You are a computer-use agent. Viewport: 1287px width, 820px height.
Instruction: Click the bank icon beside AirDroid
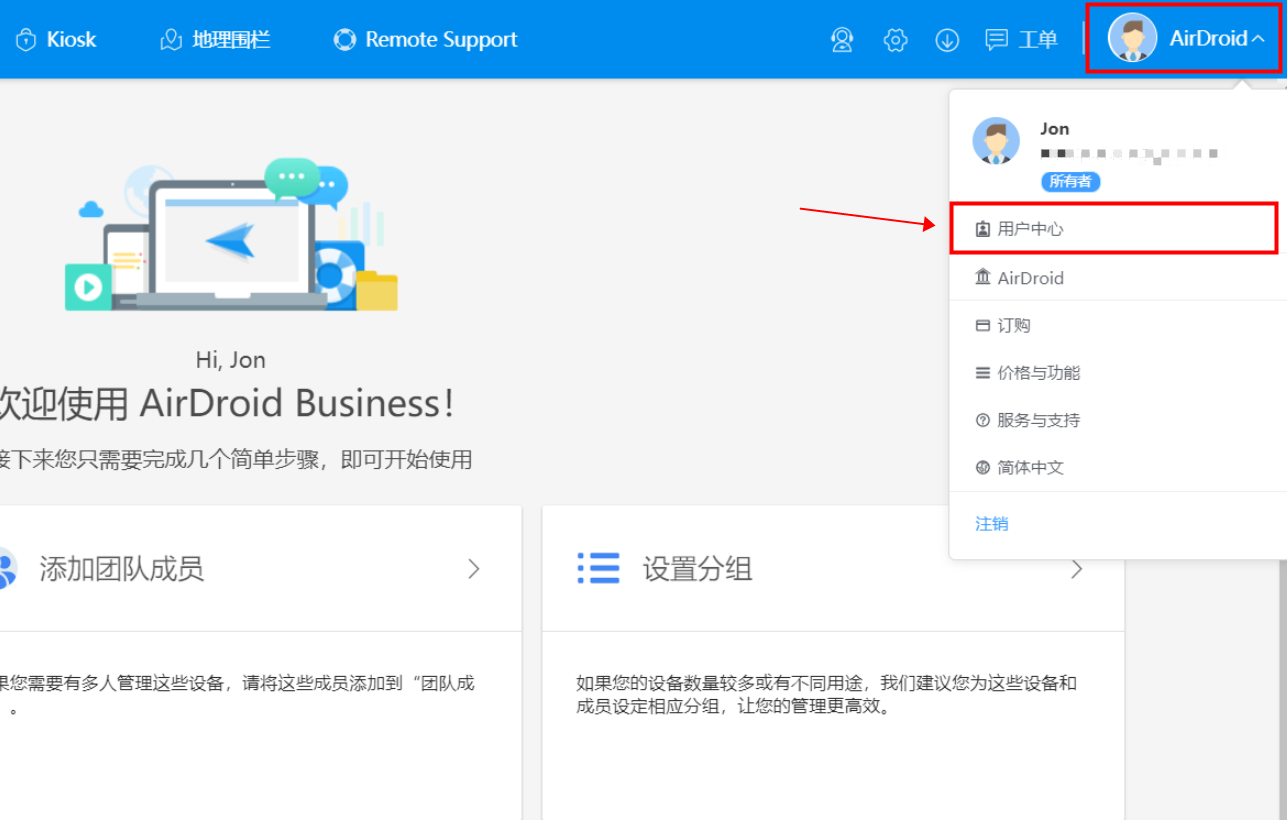(983, 277)
